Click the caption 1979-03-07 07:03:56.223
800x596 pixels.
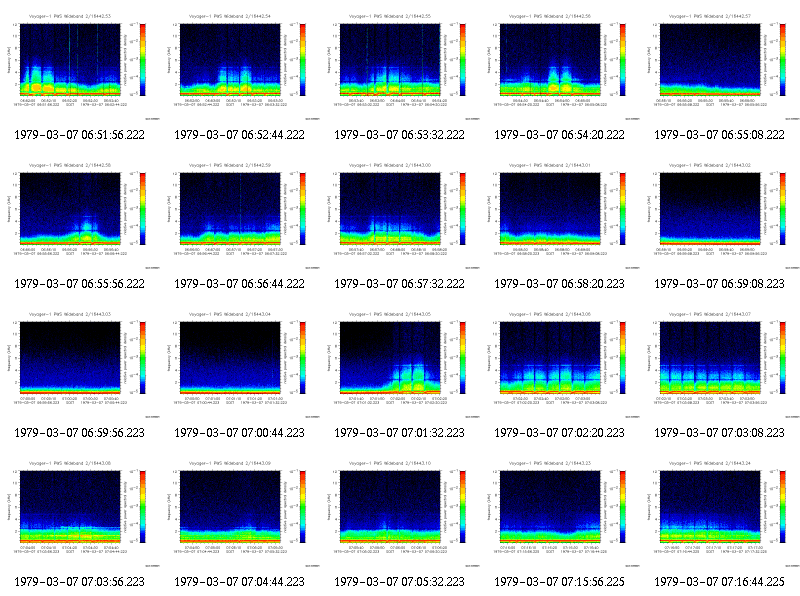[80, 582]
